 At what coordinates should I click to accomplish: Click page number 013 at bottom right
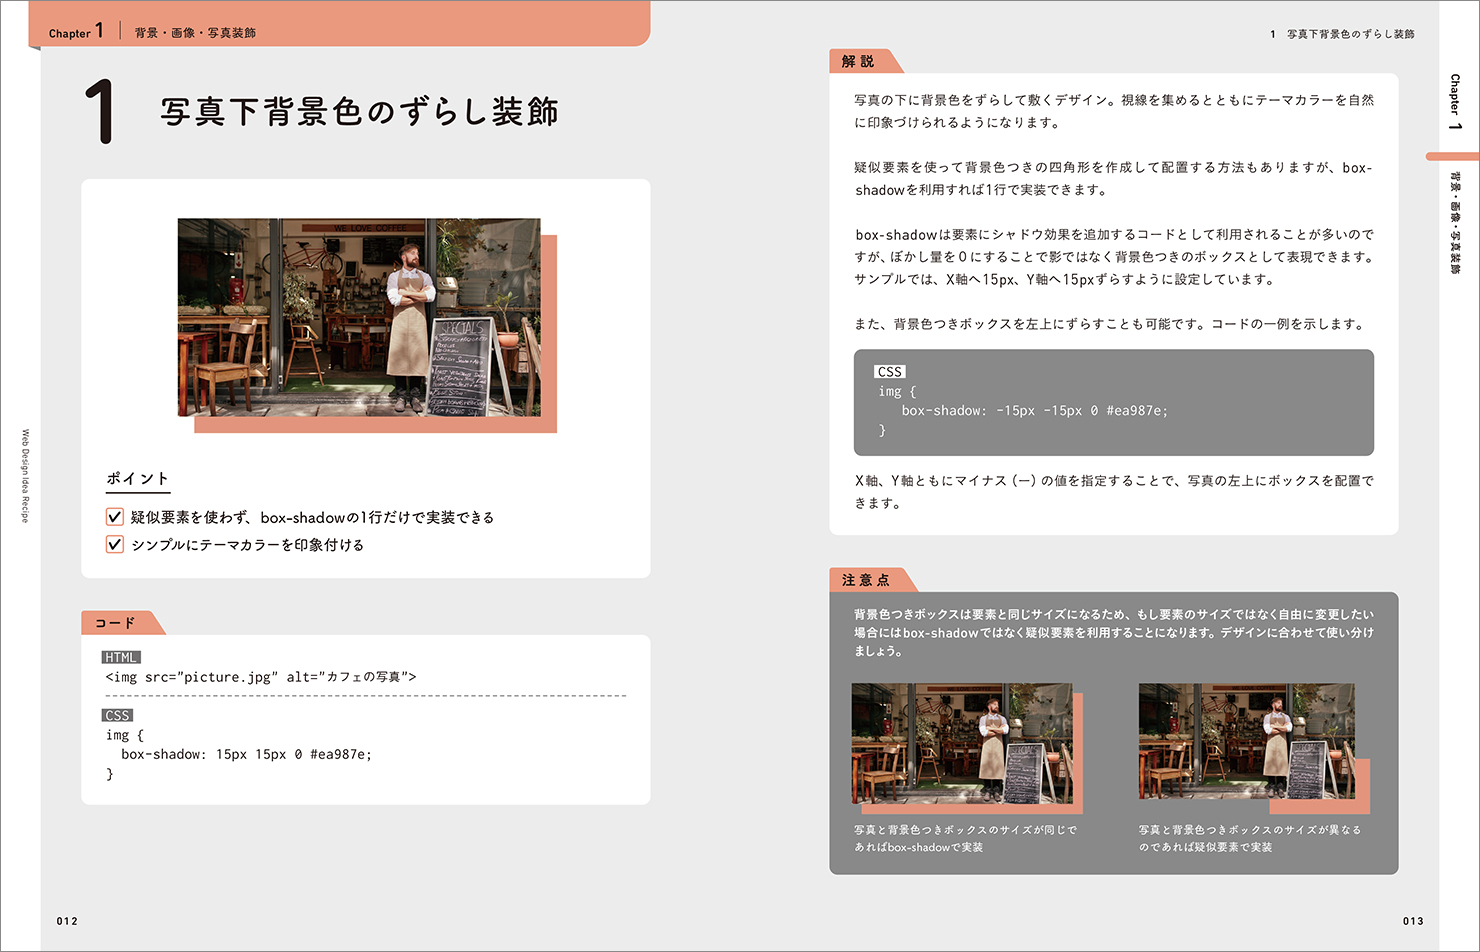(x=1412, y=921)
